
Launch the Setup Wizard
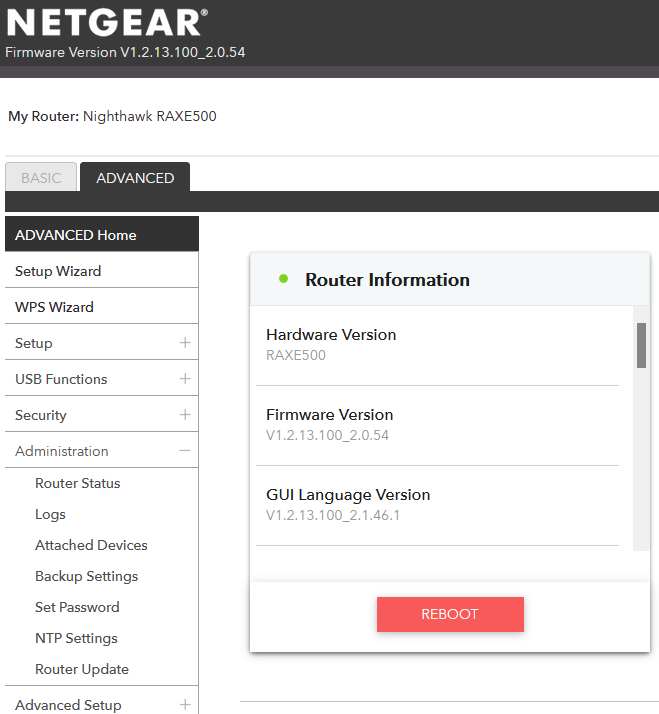[x=58, y=271]
